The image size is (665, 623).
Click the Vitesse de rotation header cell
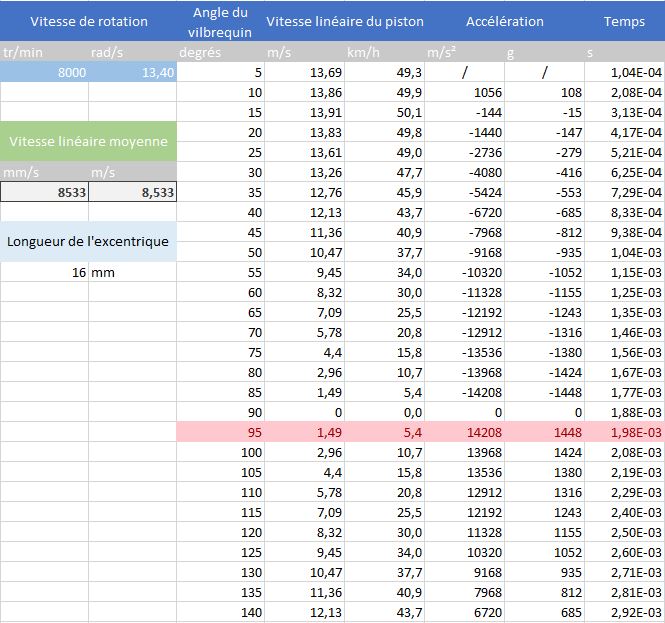(x=88, y=21)
